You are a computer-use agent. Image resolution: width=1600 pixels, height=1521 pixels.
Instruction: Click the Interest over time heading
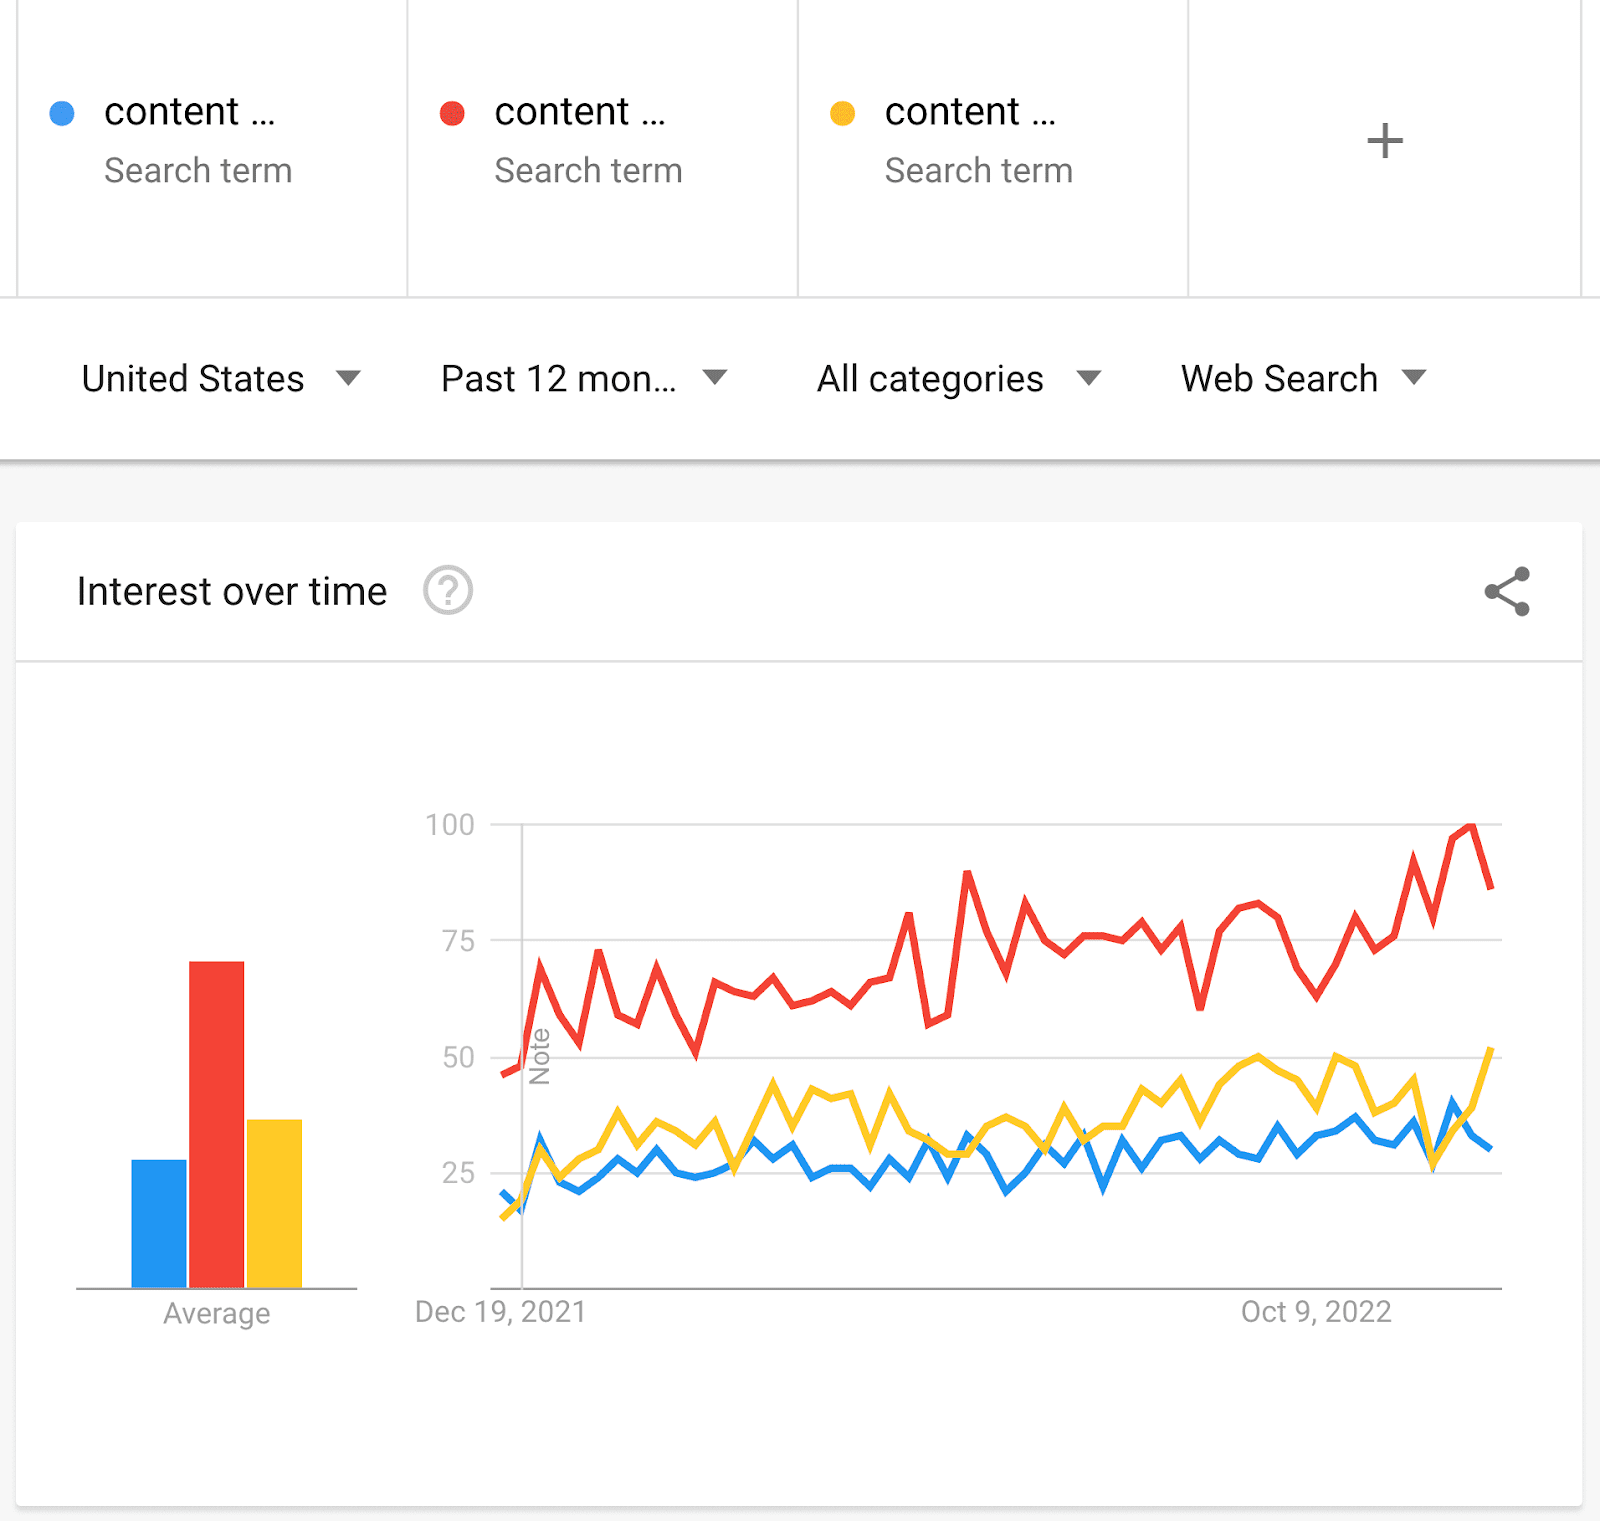[232, 591]
